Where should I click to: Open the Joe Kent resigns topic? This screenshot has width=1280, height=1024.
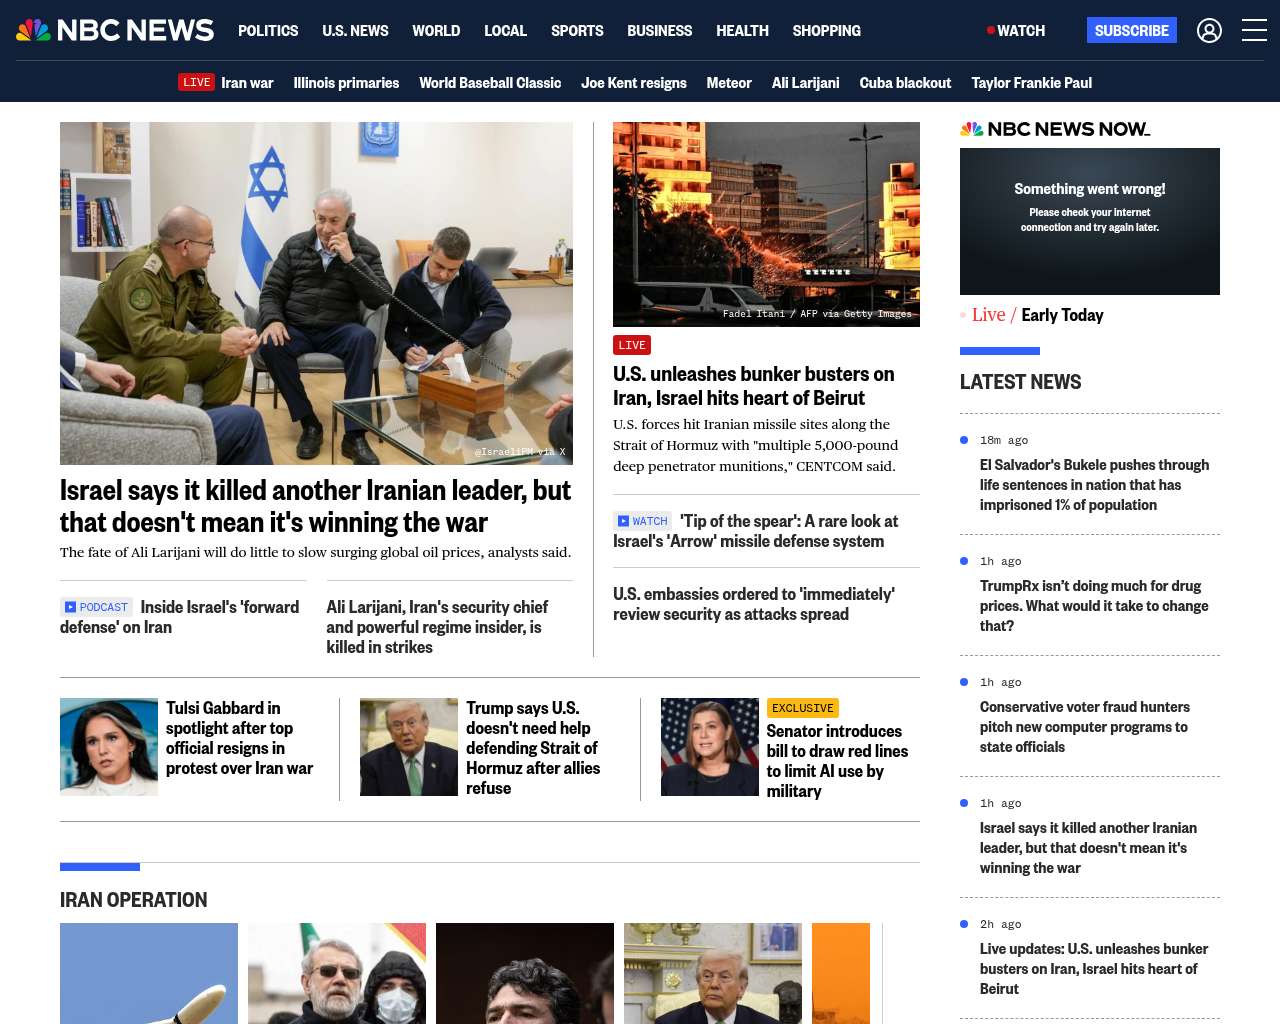pos(634,83)
